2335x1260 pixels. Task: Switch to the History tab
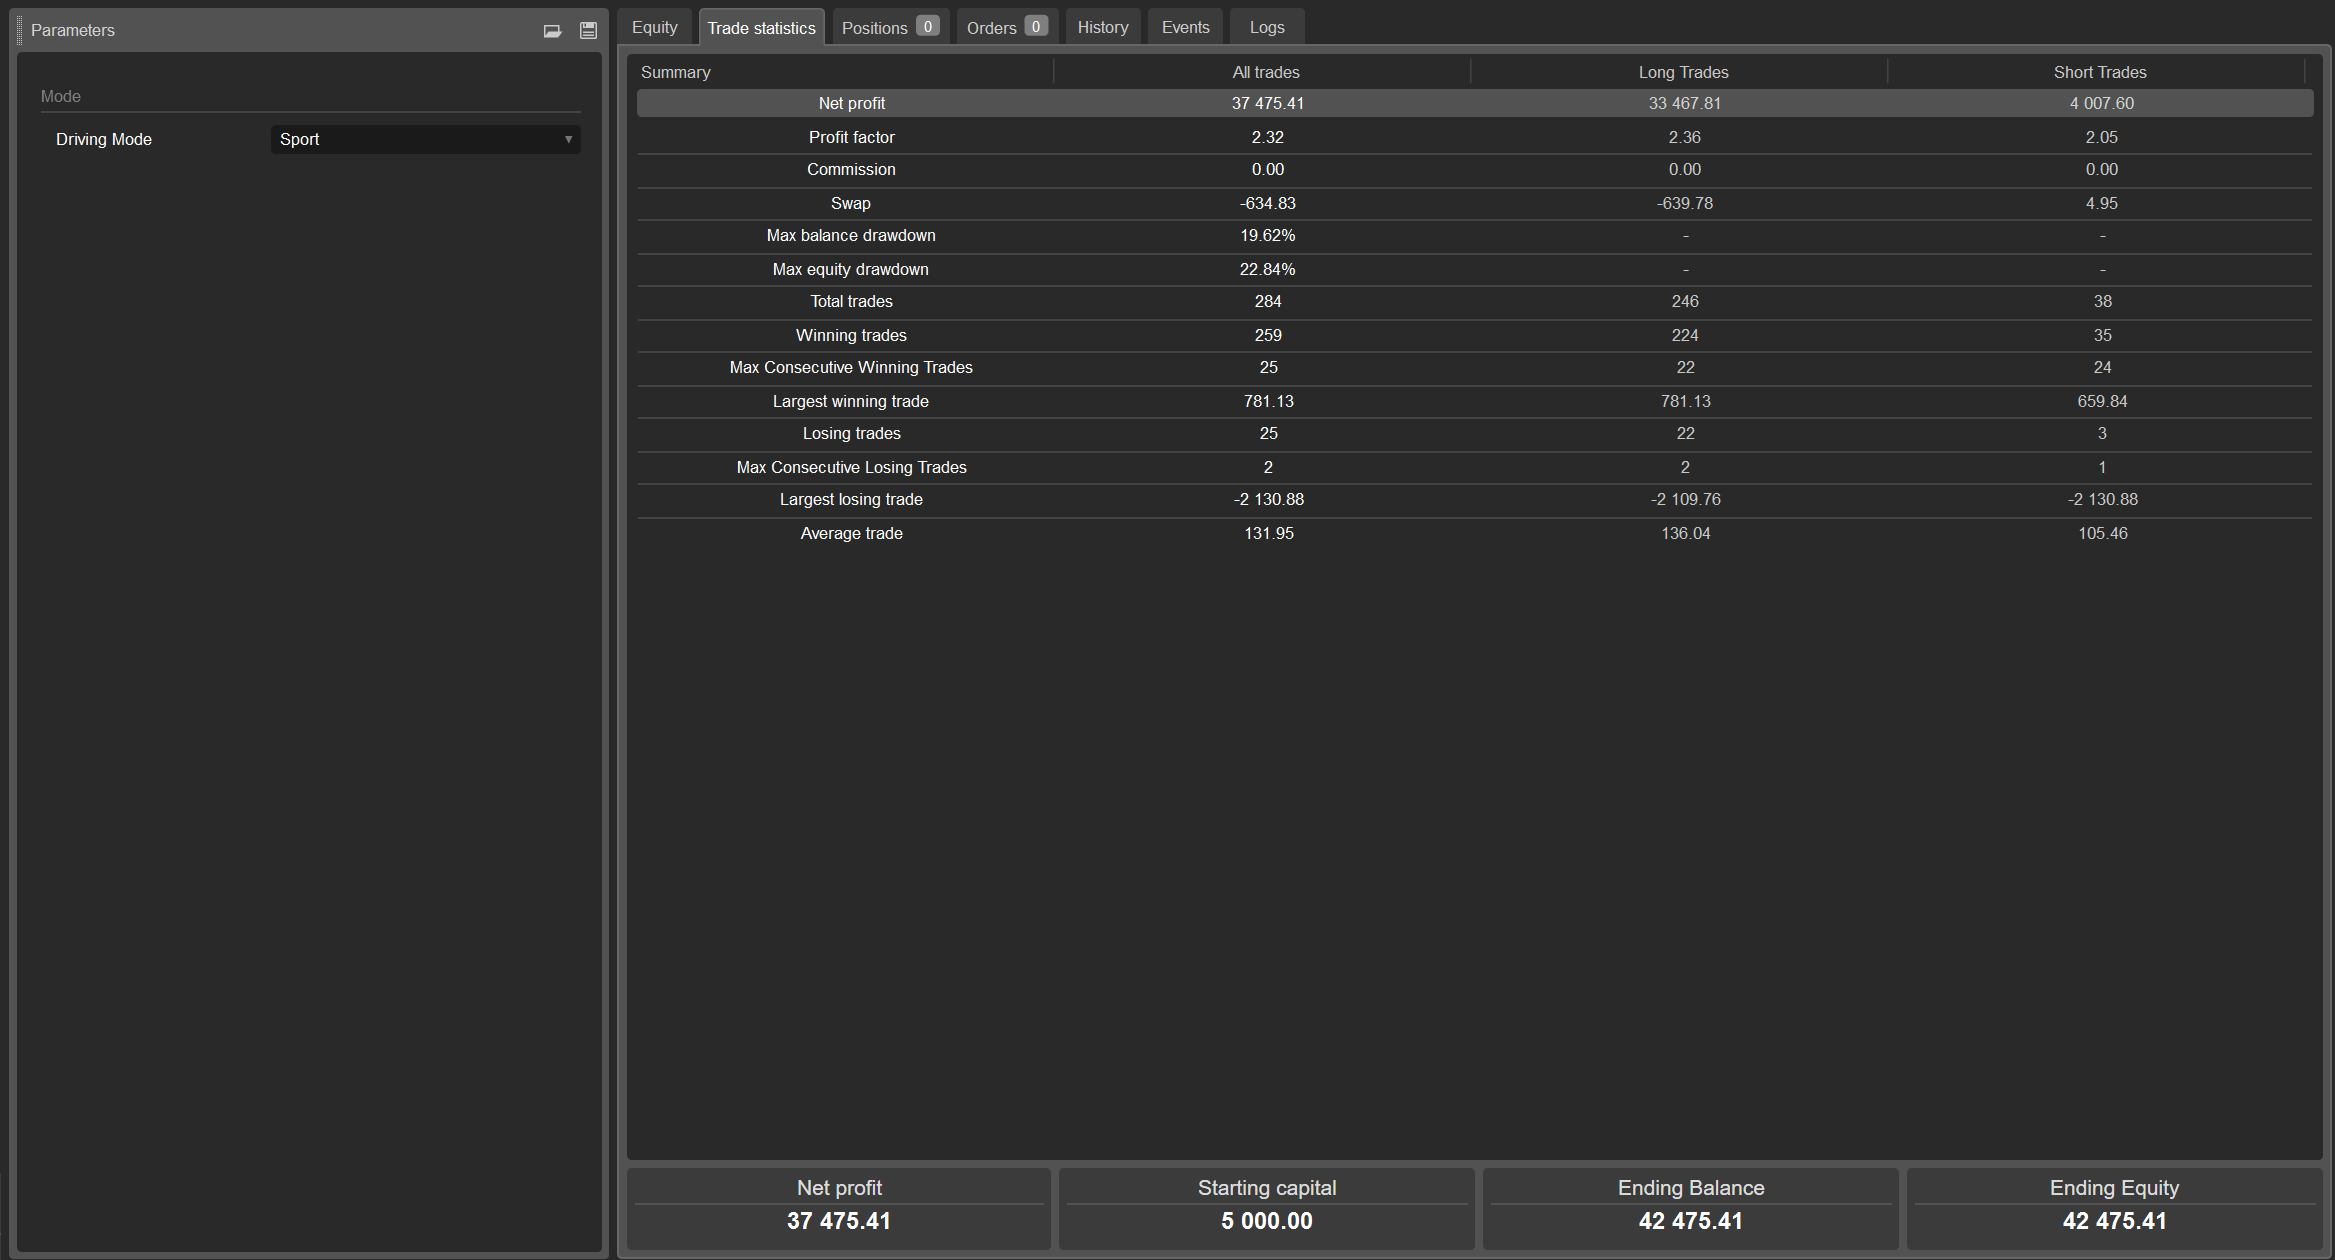pyautogui.click(x=1102, y=28)
